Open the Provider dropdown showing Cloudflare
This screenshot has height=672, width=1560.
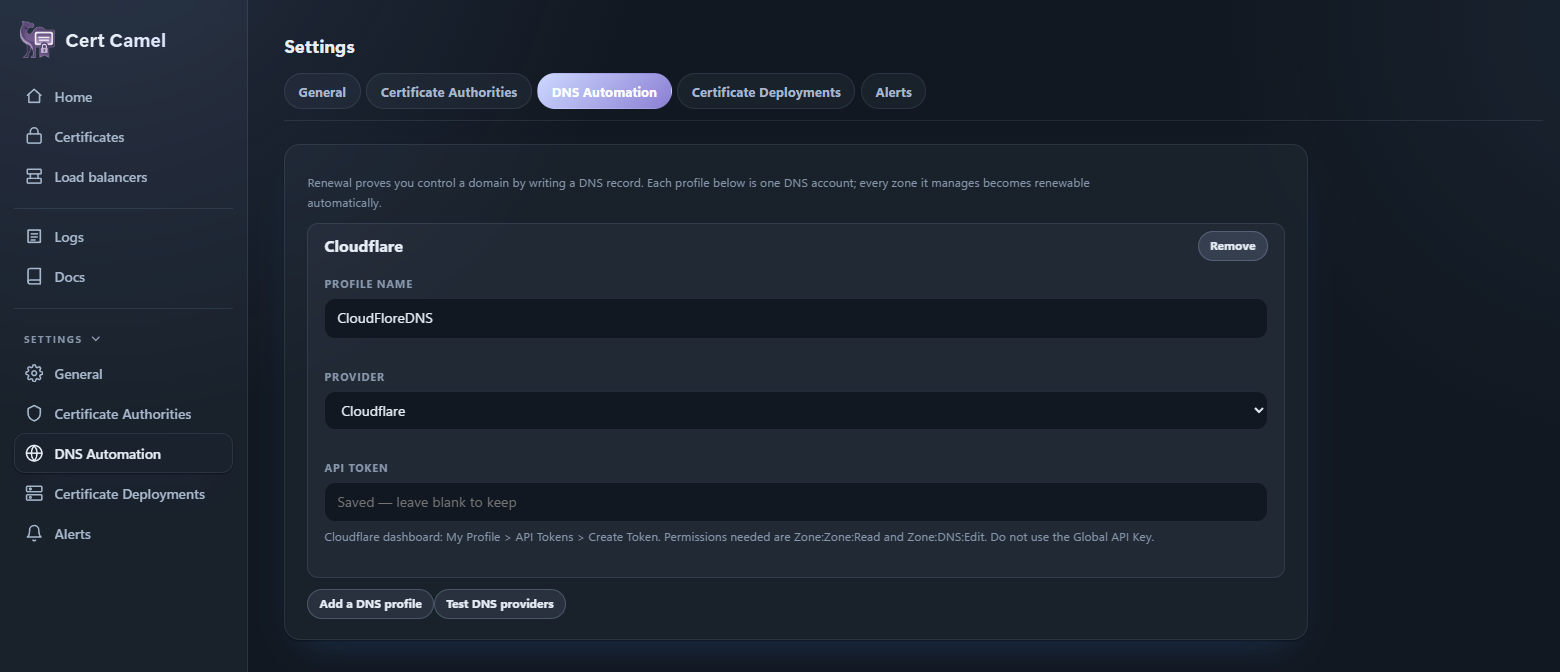[x=796, y=411]
